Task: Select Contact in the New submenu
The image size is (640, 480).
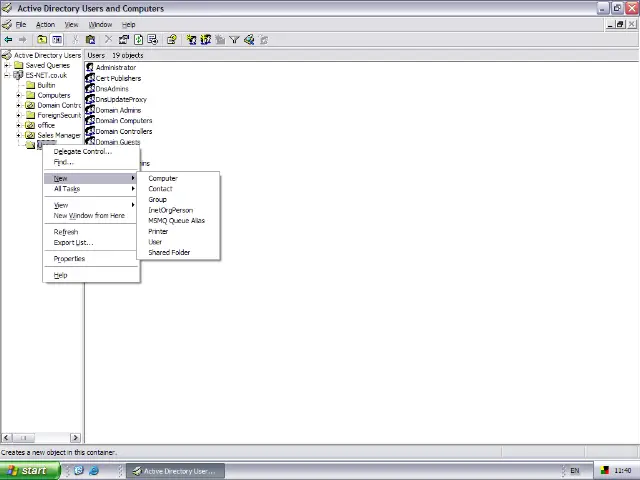Action: pos(178,189)
